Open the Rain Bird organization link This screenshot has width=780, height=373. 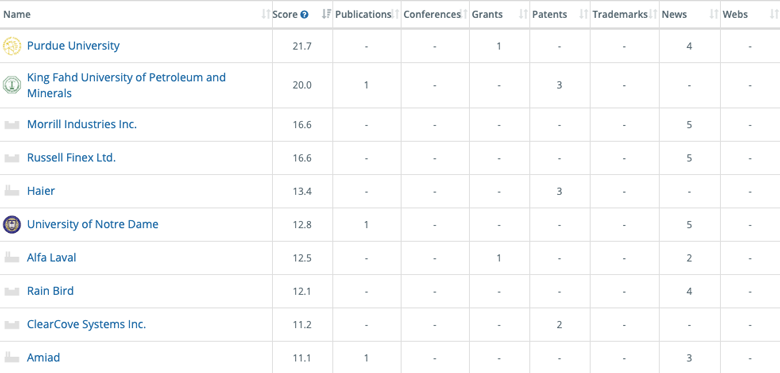point(50,291)
